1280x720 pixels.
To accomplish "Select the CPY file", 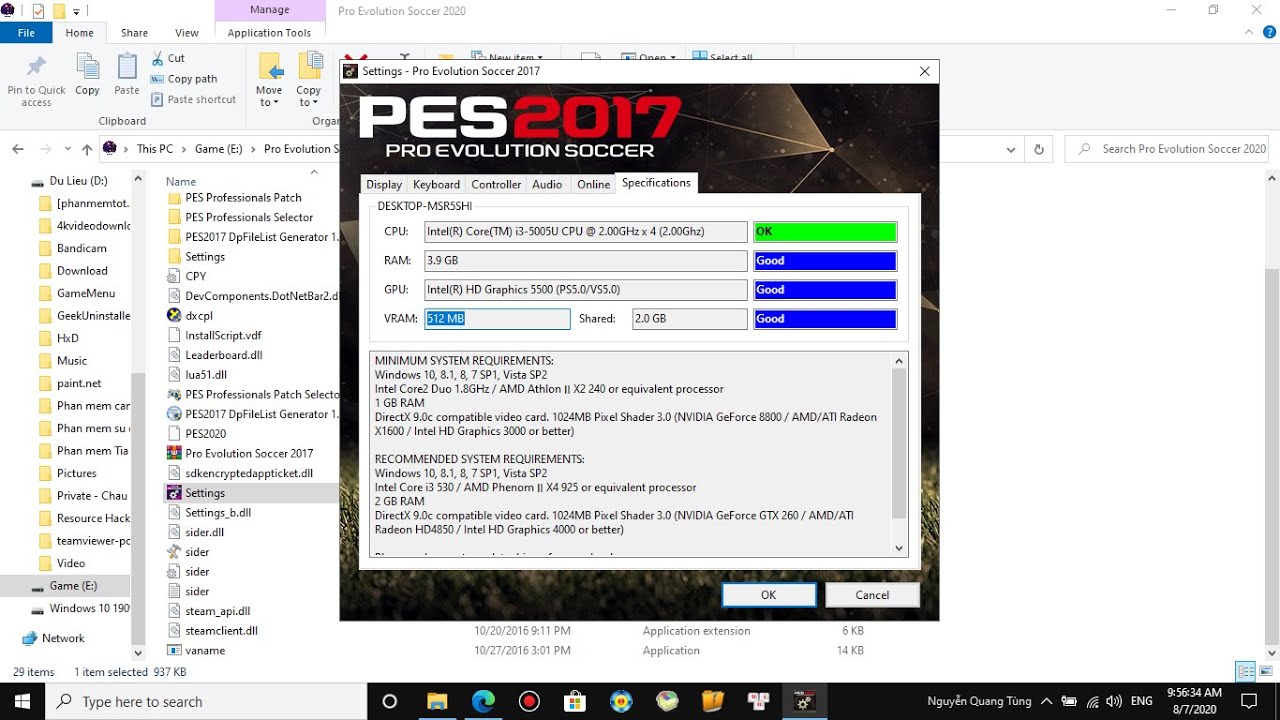I will pyautogui.click(x=196, y=276).
